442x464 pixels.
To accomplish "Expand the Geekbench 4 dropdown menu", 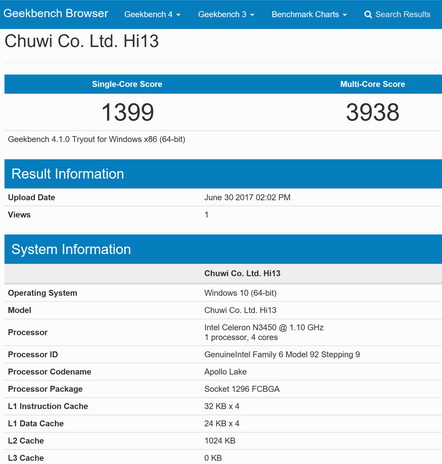I will pos(152,14).
